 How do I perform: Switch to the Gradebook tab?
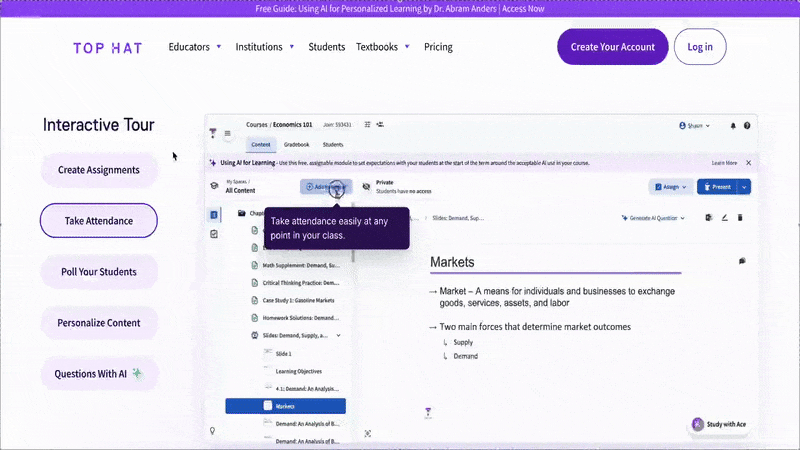point(296,144)
